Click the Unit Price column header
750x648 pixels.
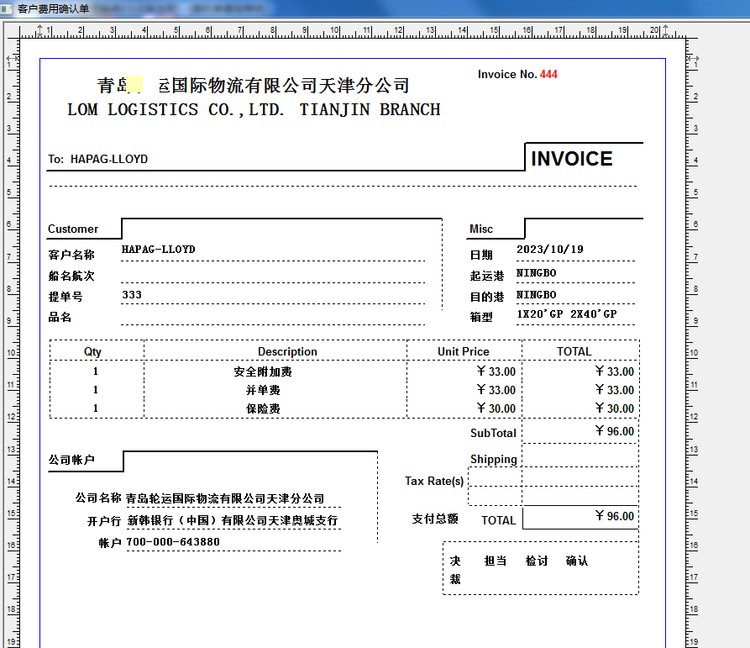click(x=463, y=352)
